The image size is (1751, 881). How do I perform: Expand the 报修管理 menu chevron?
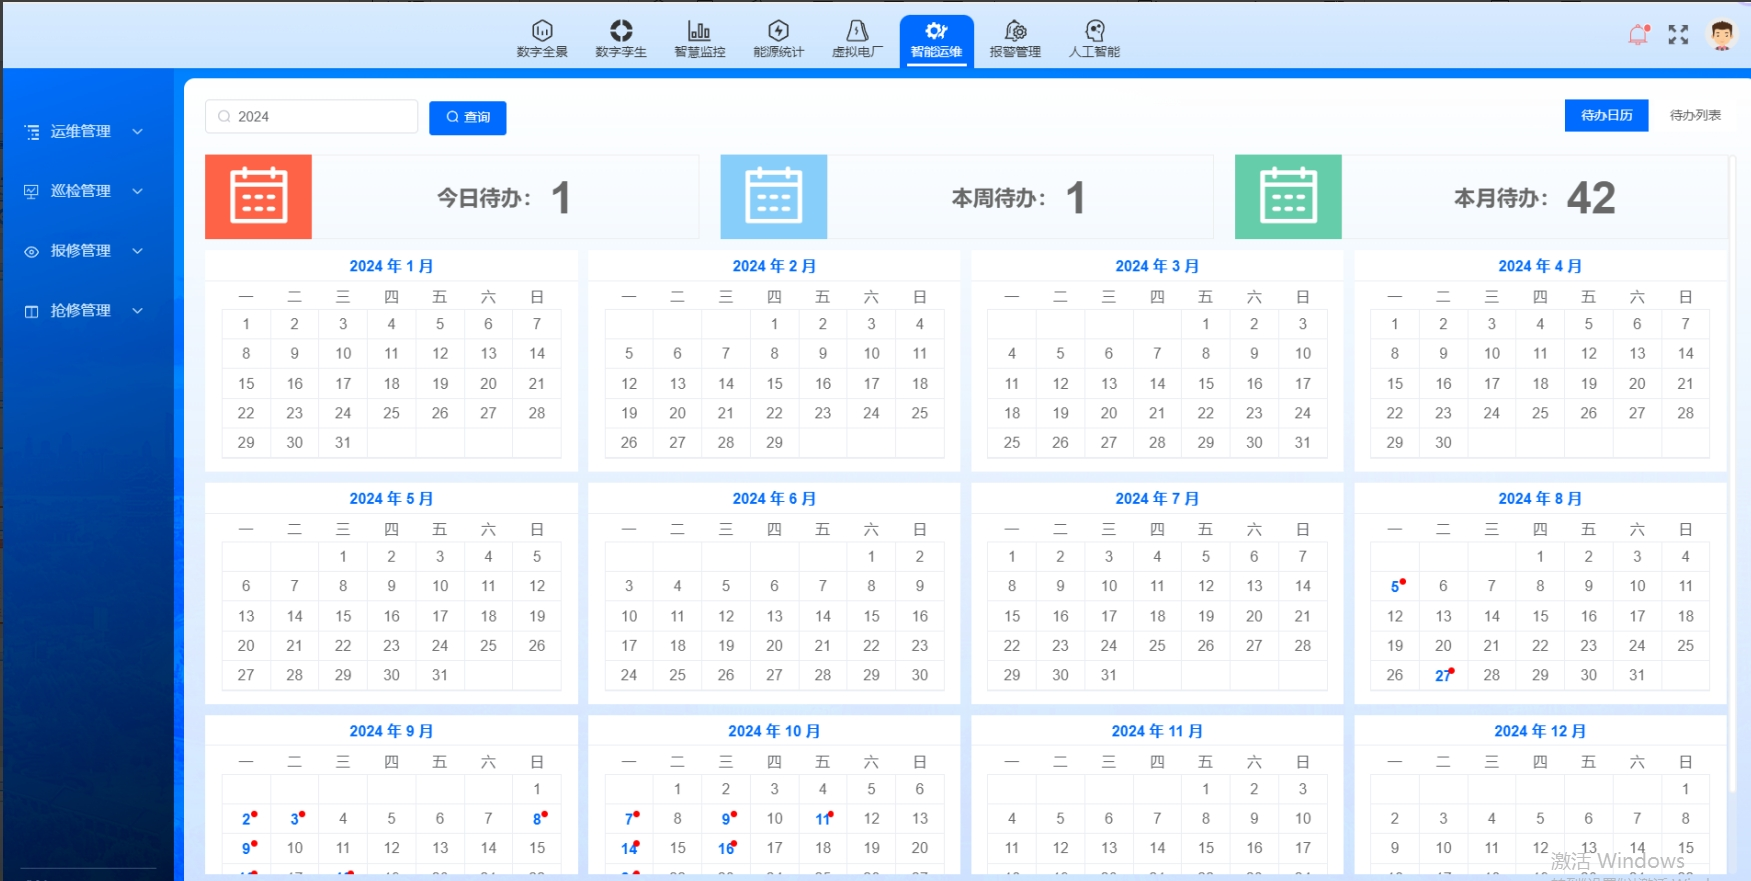click(x=138, y=251)
